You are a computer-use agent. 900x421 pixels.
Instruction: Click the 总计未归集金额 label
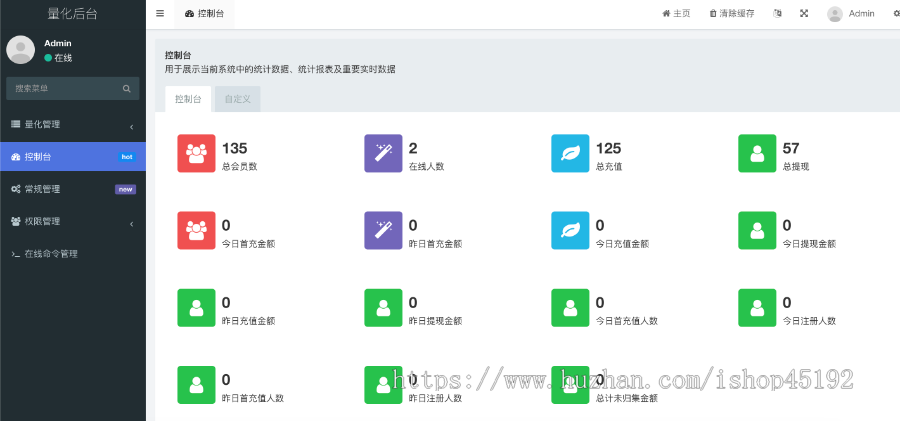tap(627, 398)
